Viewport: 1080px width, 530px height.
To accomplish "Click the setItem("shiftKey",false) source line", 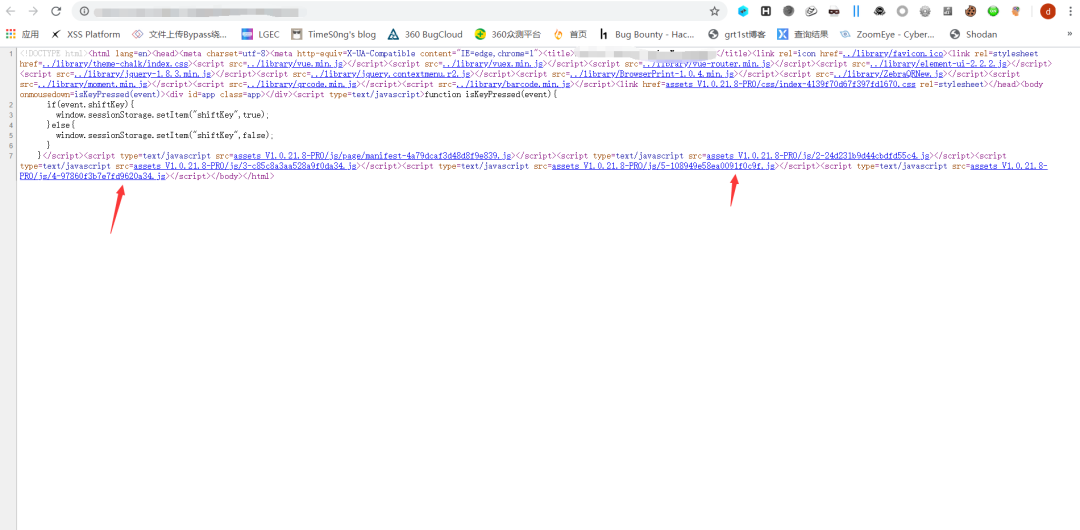I will point(165,136).
